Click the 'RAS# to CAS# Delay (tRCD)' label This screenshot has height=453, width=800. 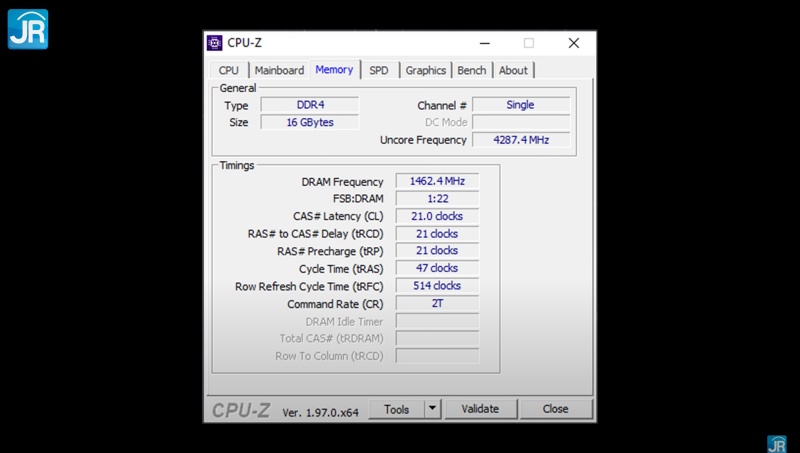[315, 234]
